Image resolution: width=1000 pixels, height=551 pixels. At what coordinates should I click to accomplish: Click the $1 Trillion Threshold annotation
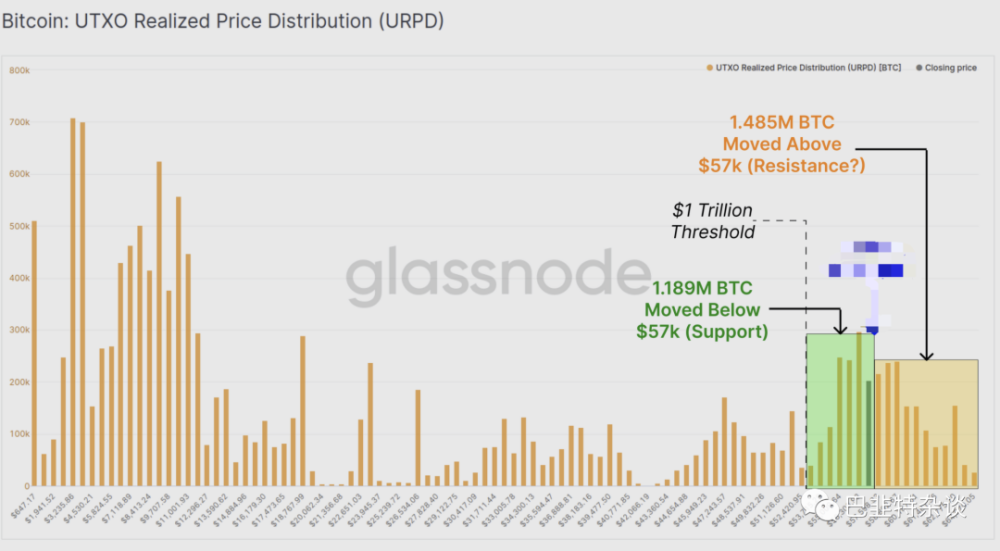(712, 221)
